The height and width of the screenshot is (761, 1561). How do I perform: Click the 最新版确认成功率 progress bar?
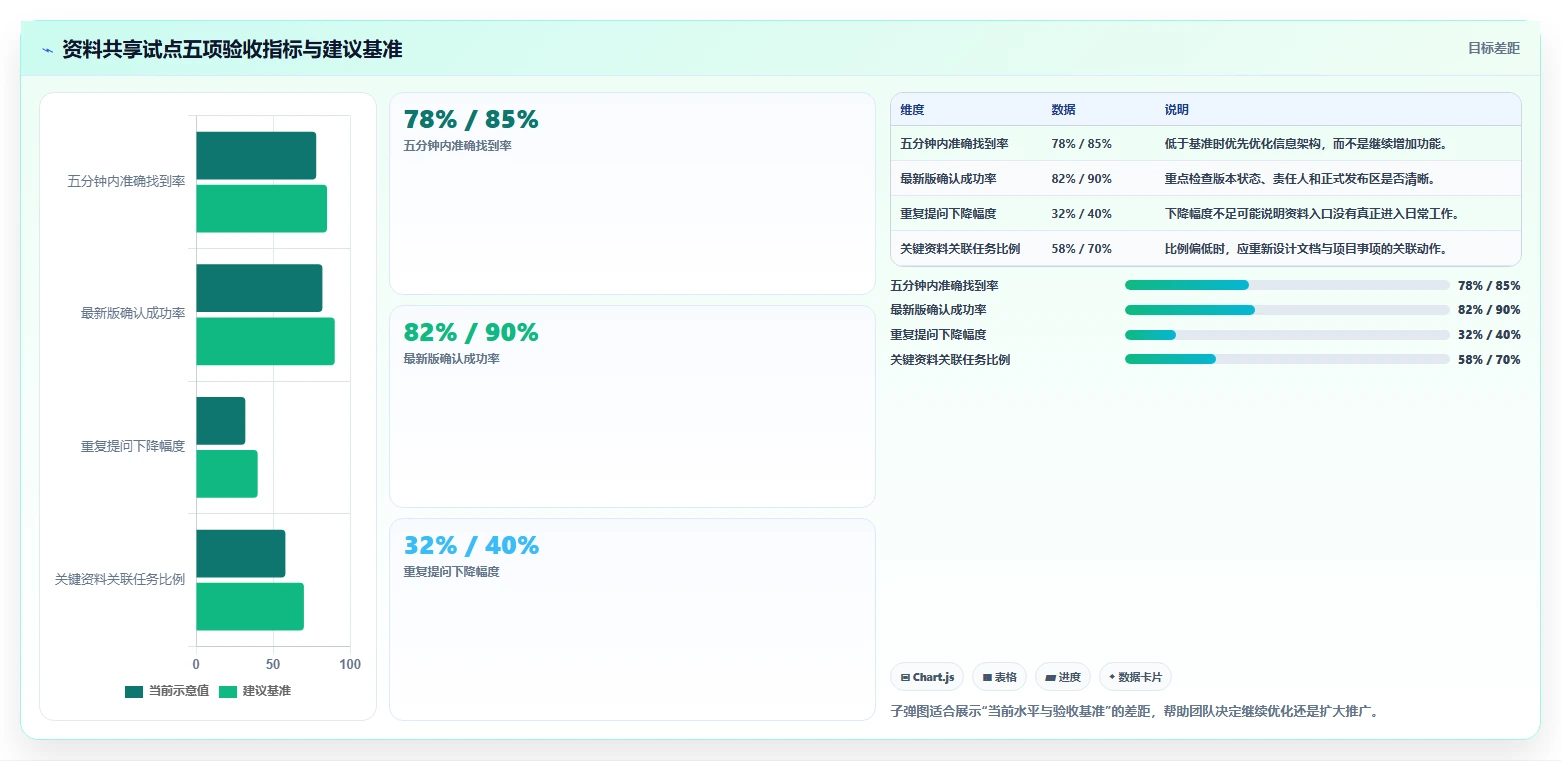(1287, 310)
